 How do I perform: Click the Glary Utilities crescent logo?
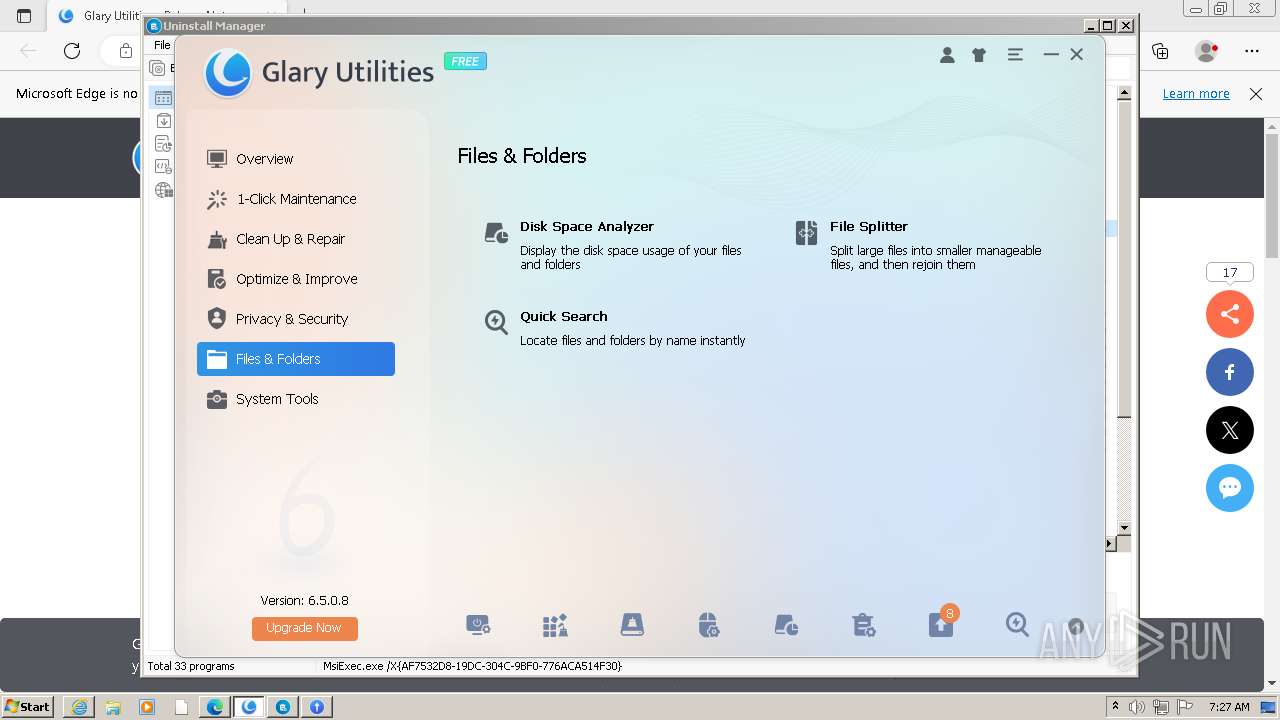[x=228, y=73]
